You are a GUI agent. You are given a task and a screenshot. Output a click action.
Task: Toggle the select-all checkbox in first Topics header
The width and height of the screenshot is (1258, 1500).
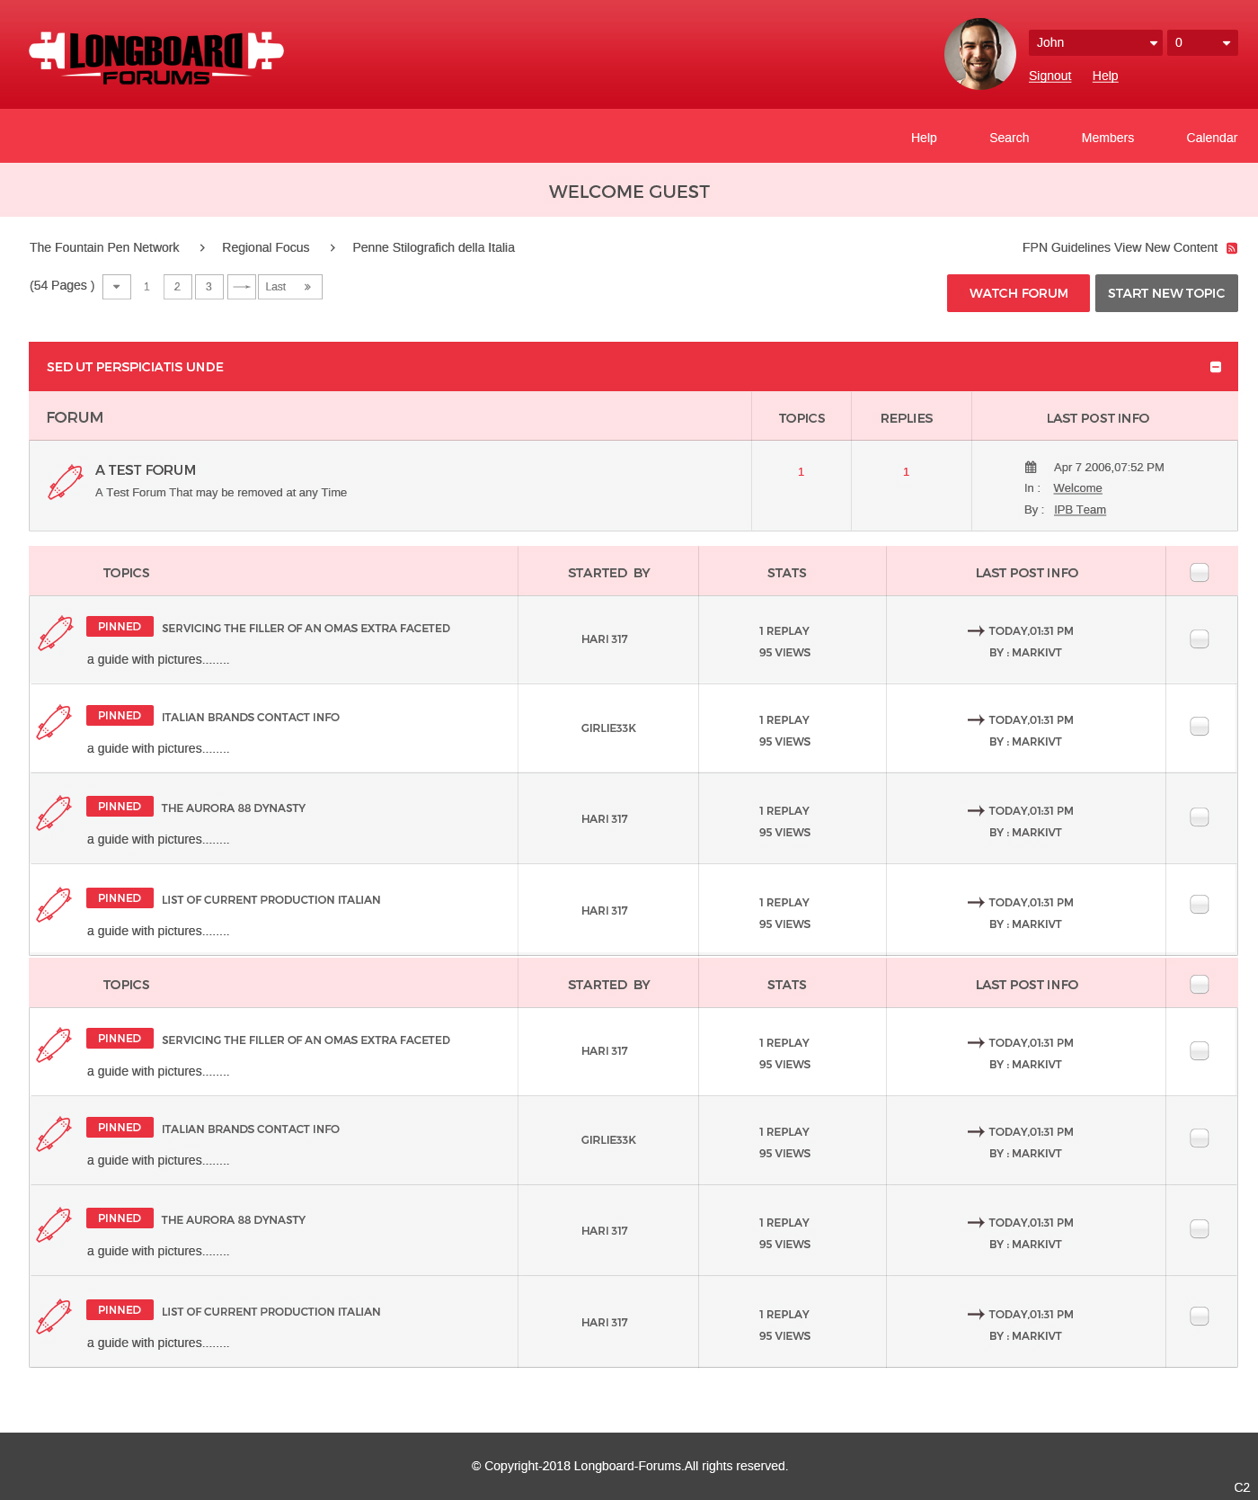1199,573
